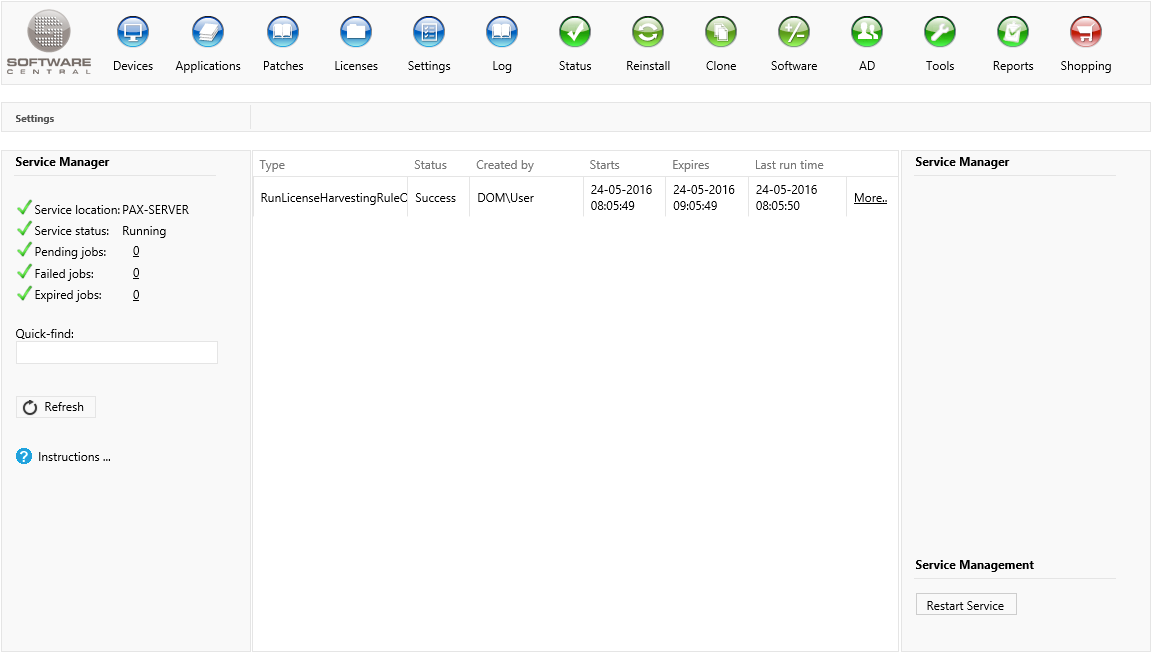This screenshot has height=655, width=1155.
Task: Open the Clone tool icon
Action: click(x=721, y=33)
